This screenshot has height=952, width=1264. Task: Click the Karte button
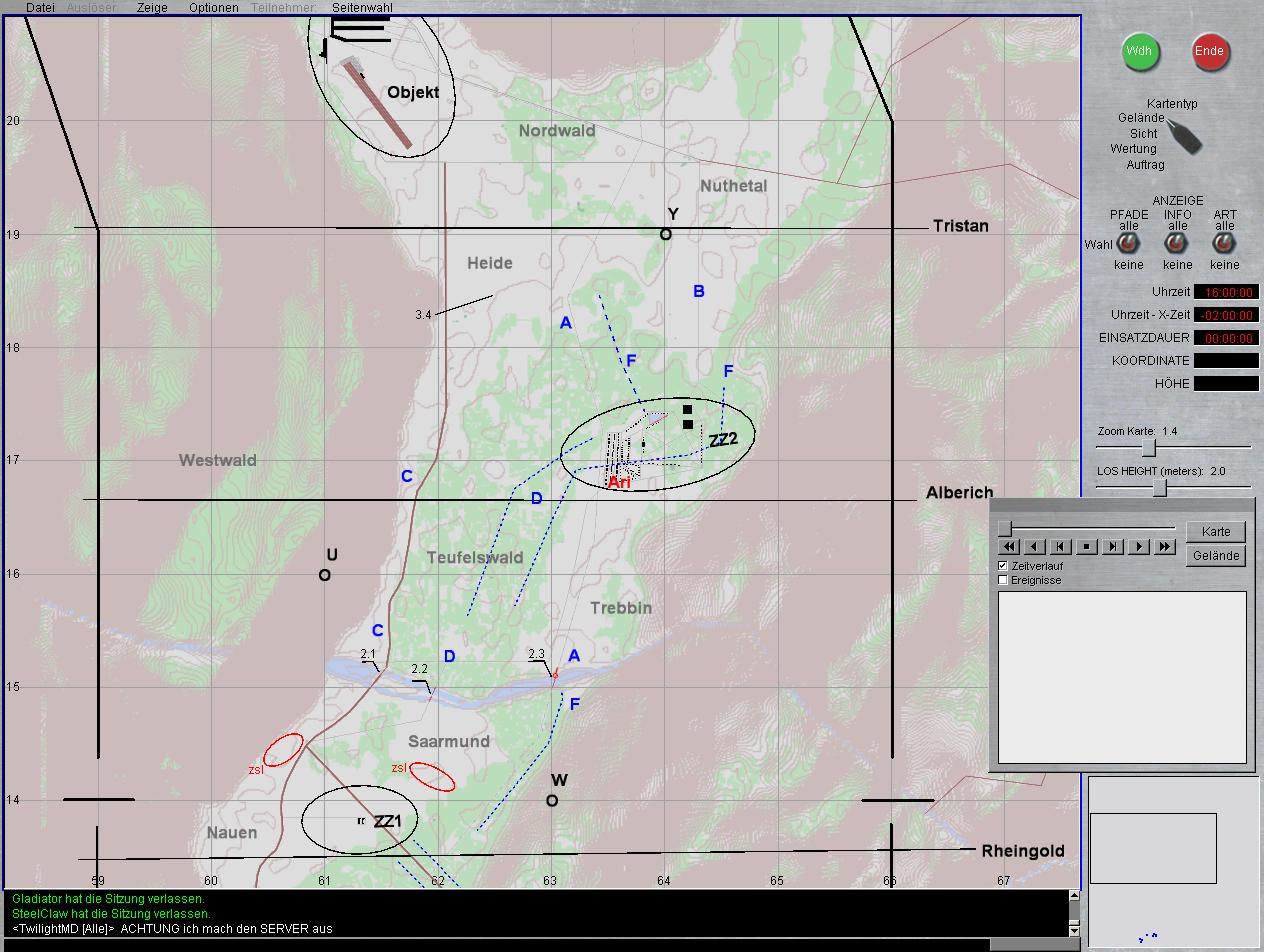(x=1216, y=531)
